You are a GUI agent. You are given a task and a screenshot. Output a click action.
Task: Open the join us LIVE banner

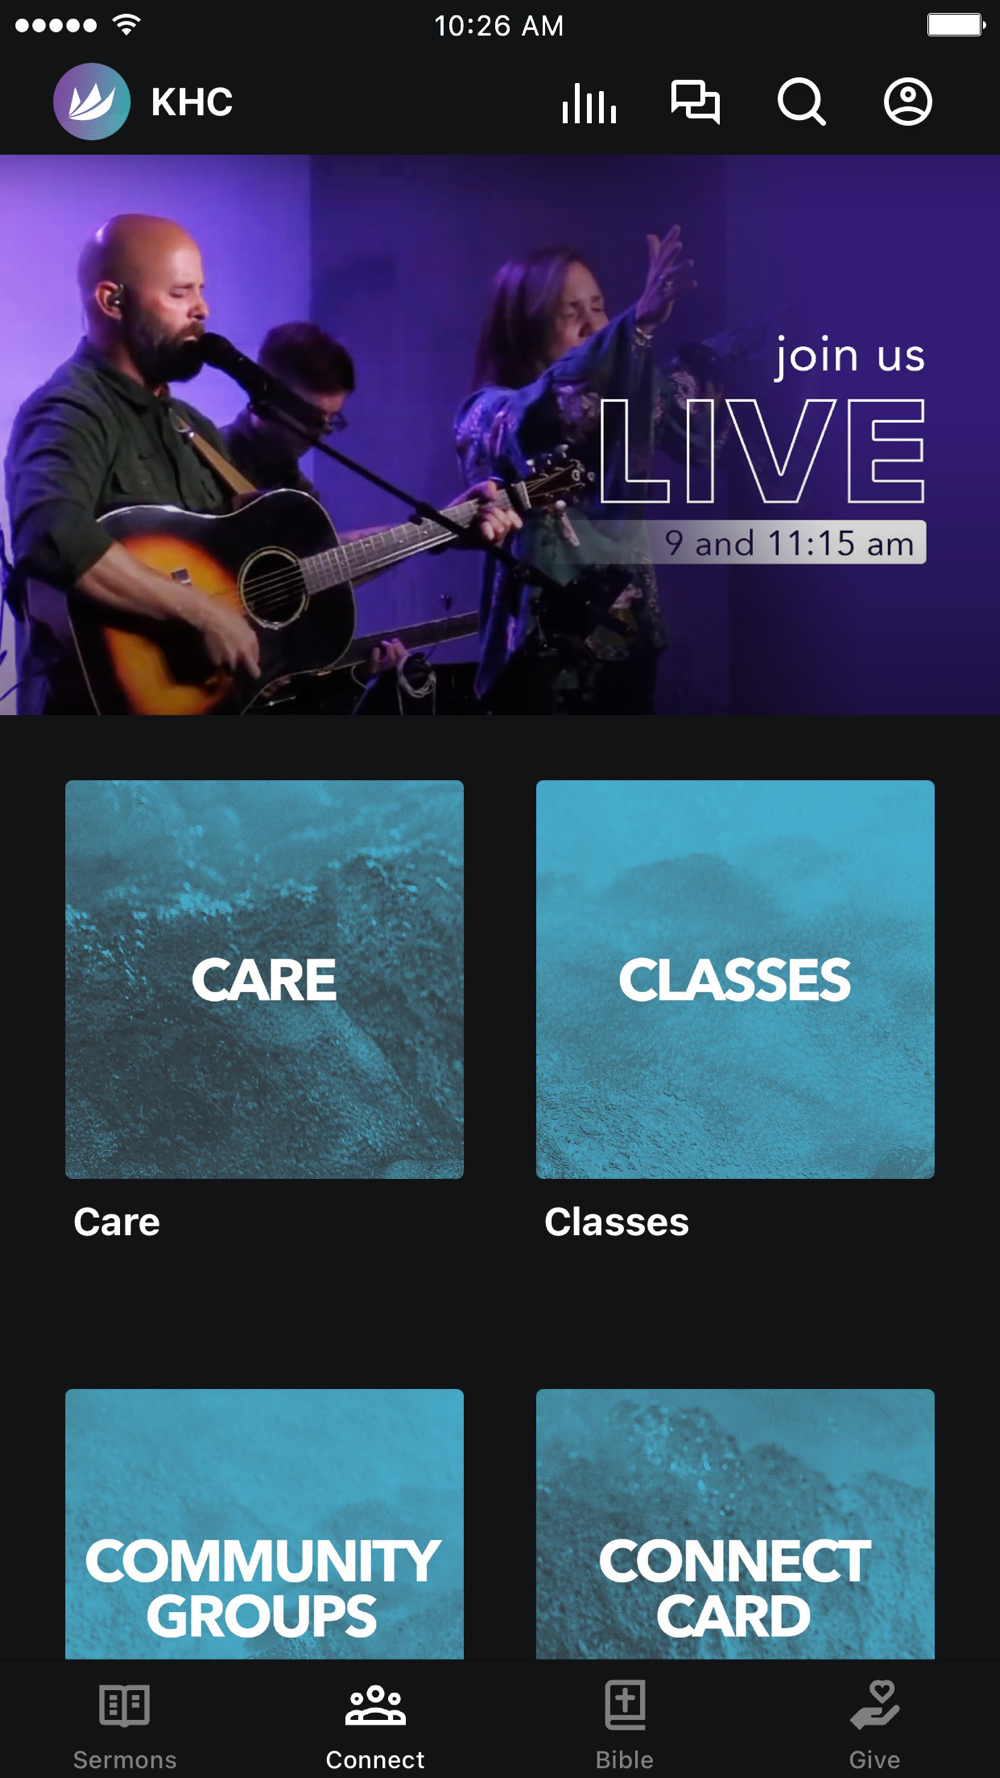click(x=500, y=435)
